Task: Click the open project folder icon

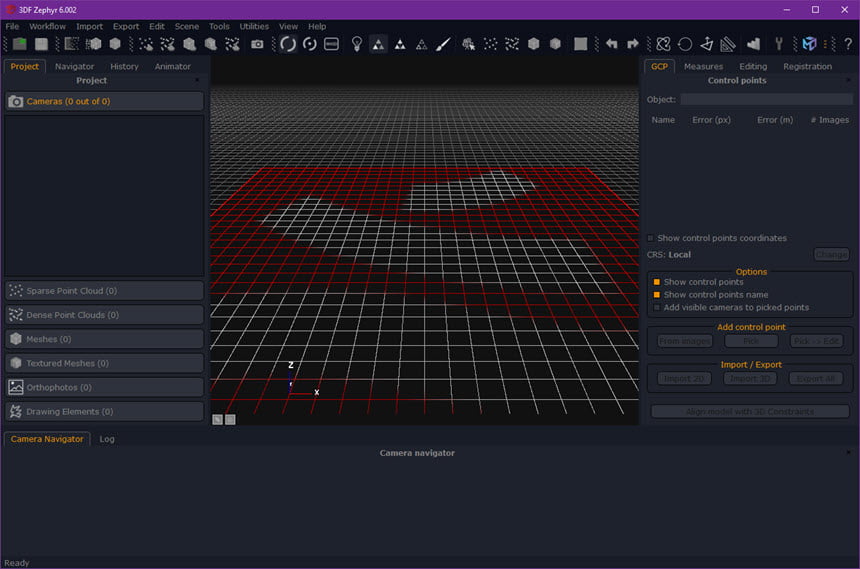Action: (20, 44)
